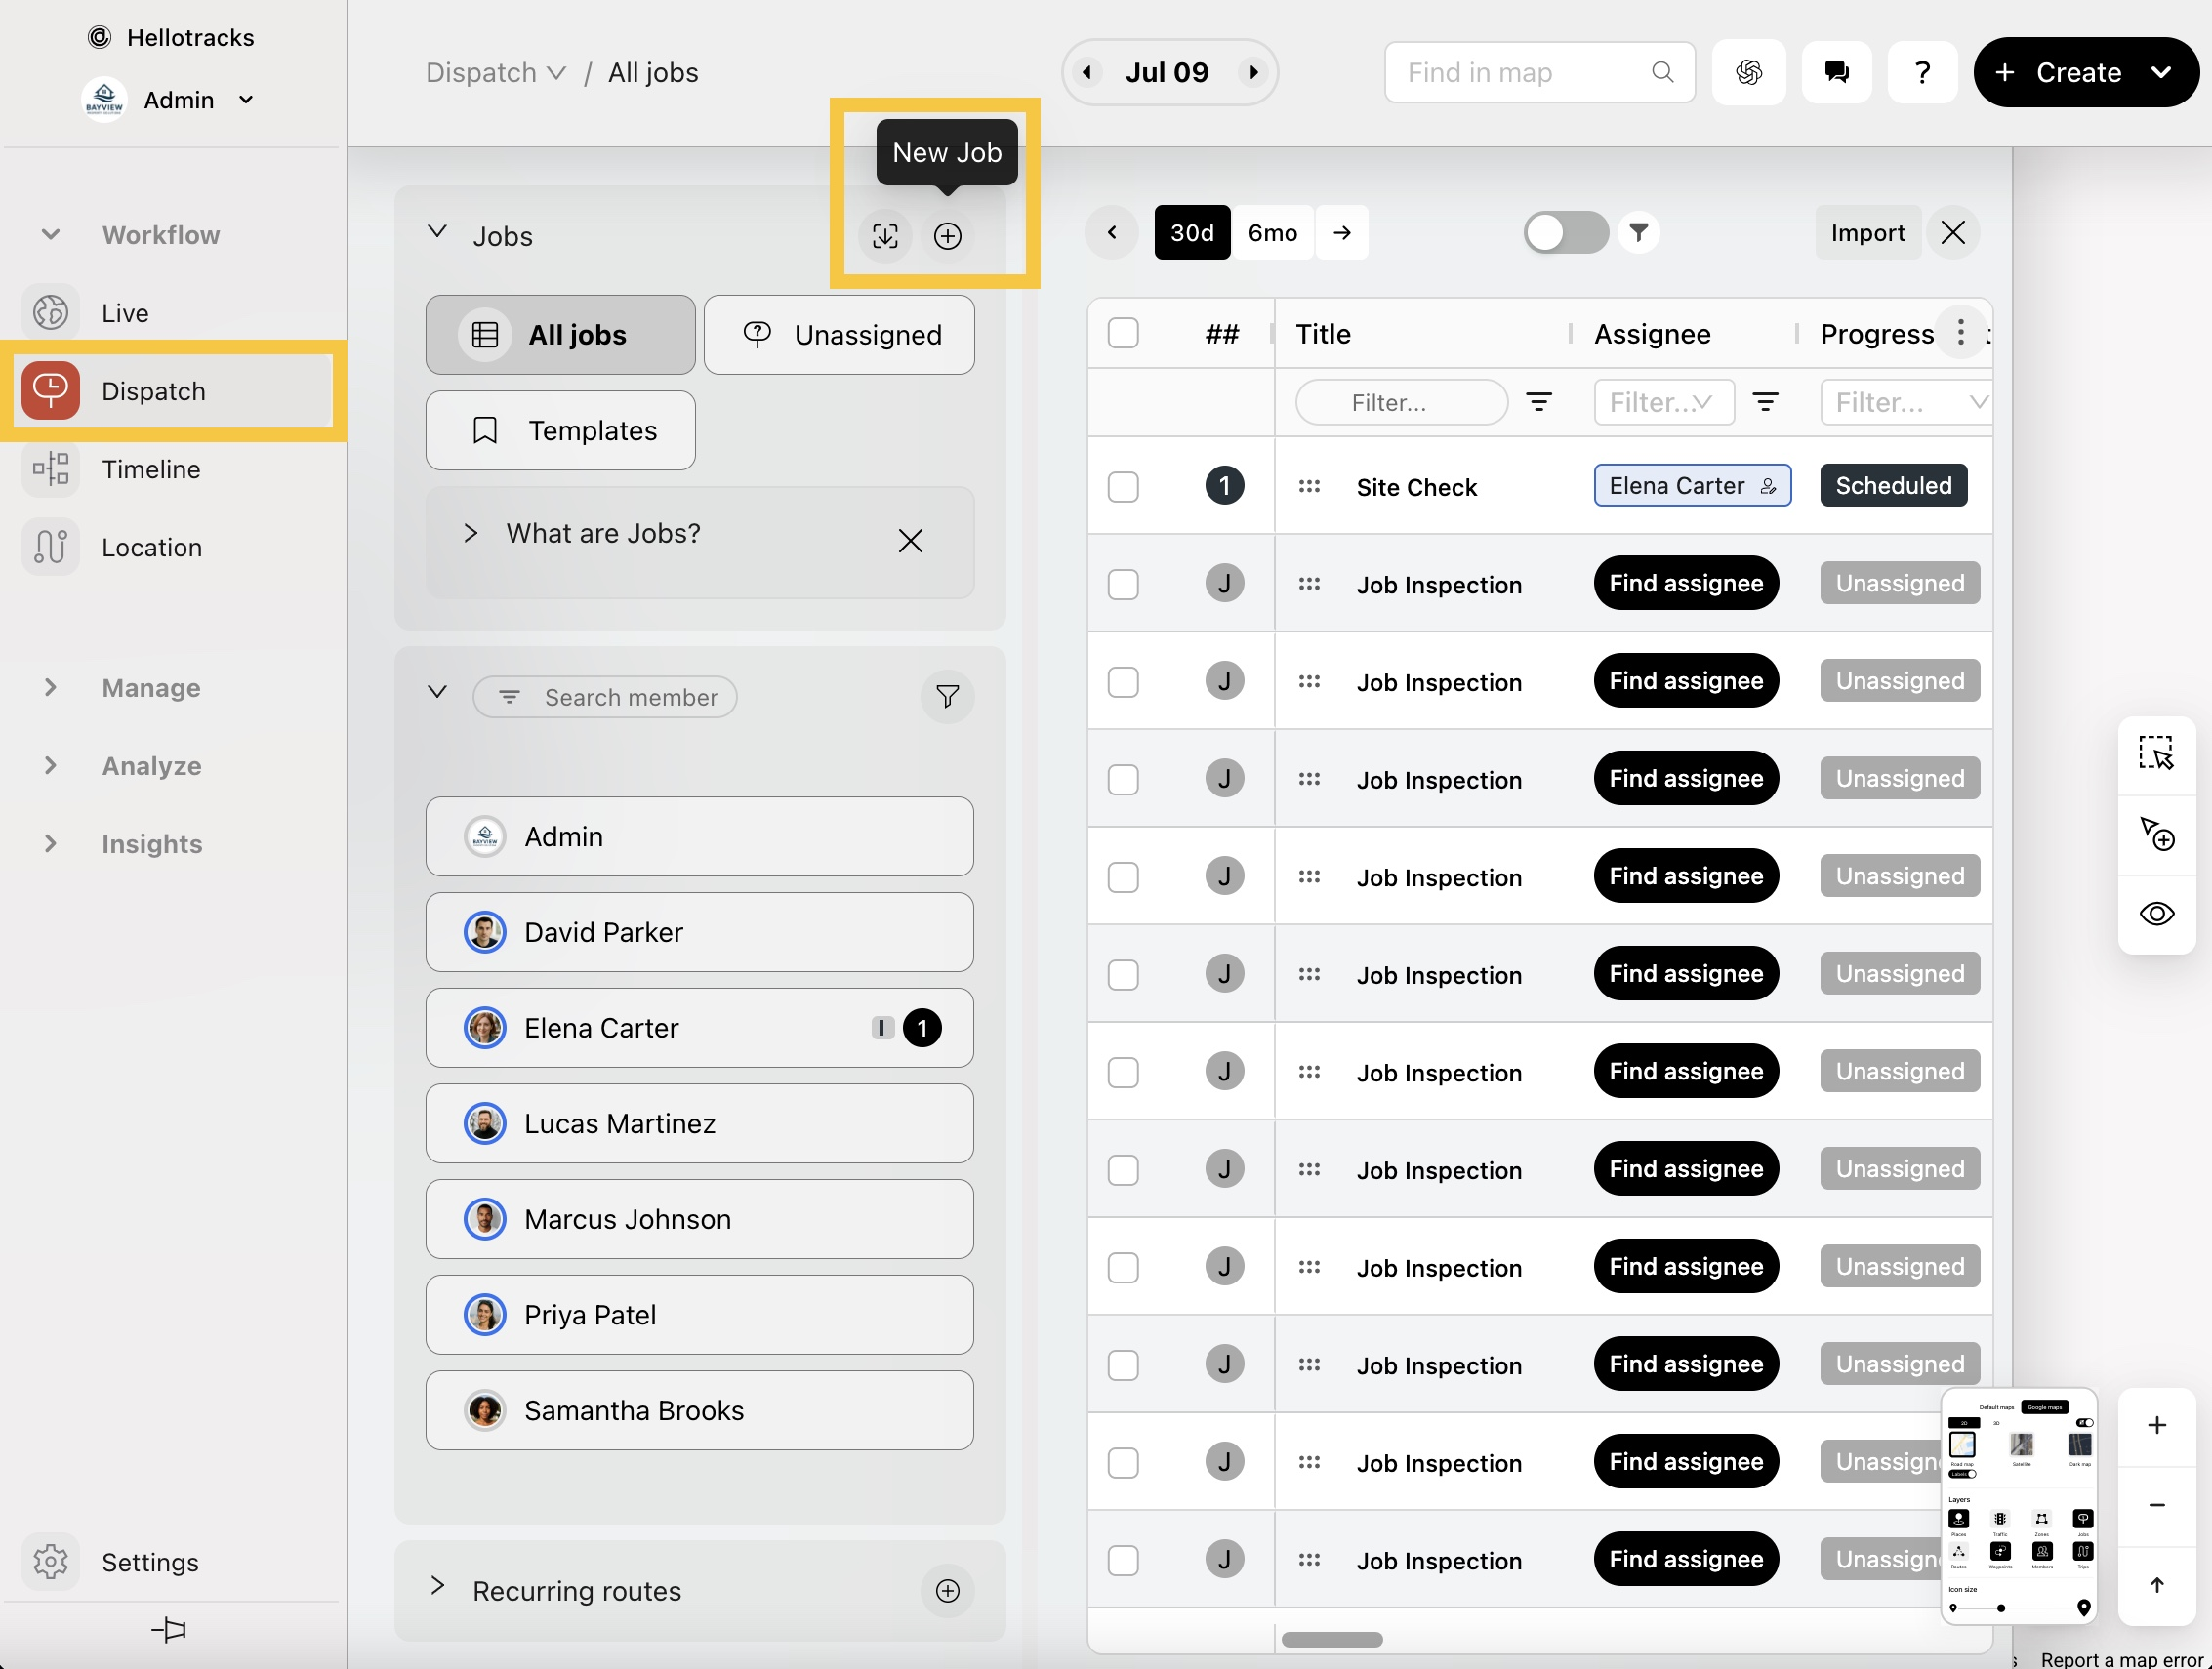
Task: Select the All jobs tab
Action: tap(560, 335)
